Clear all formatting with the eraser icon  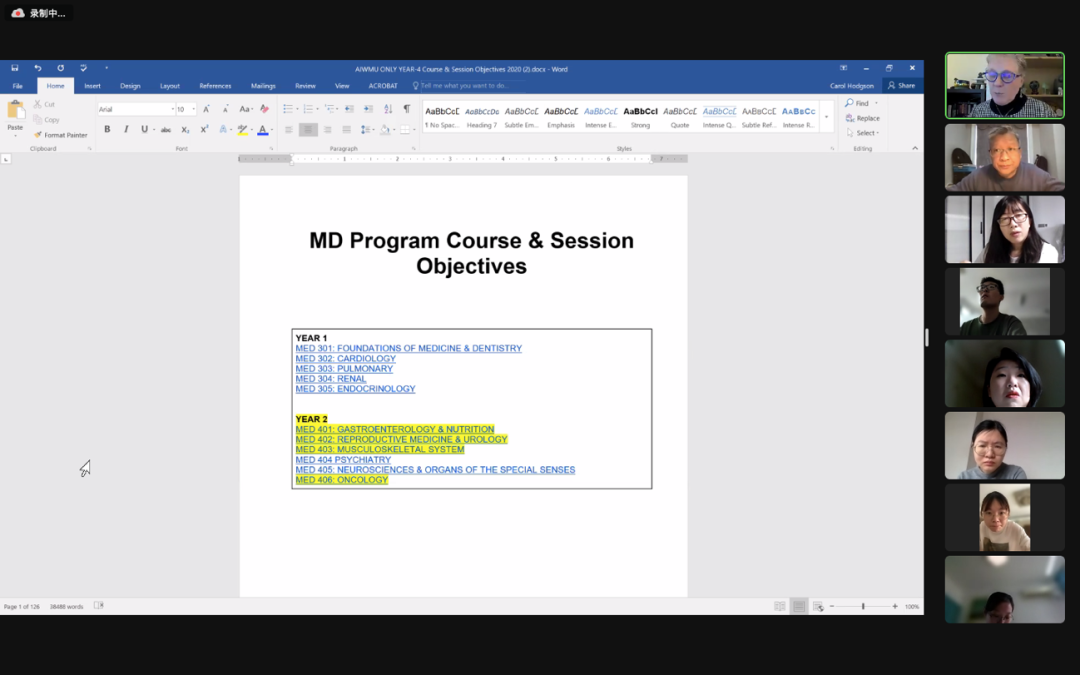264,109
